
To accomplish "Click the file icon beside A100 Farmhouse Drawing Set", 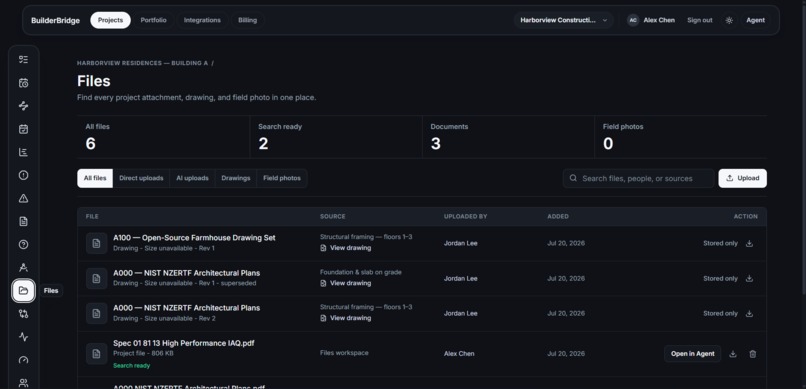I will [x=97, y=244].
